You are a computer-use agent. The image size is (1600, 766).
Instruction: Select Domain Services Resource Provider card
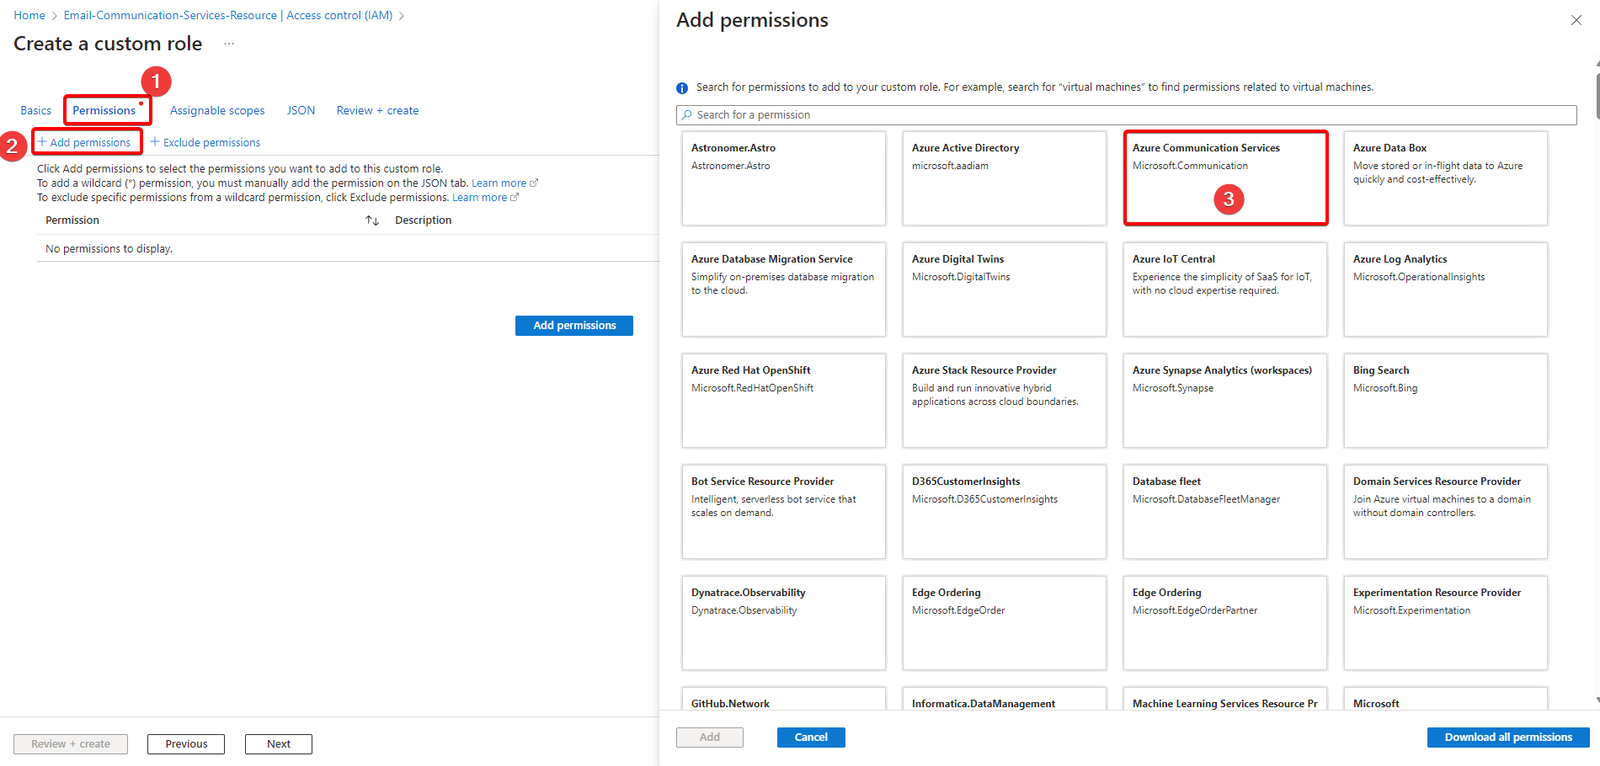click(x=1446, y=511)
